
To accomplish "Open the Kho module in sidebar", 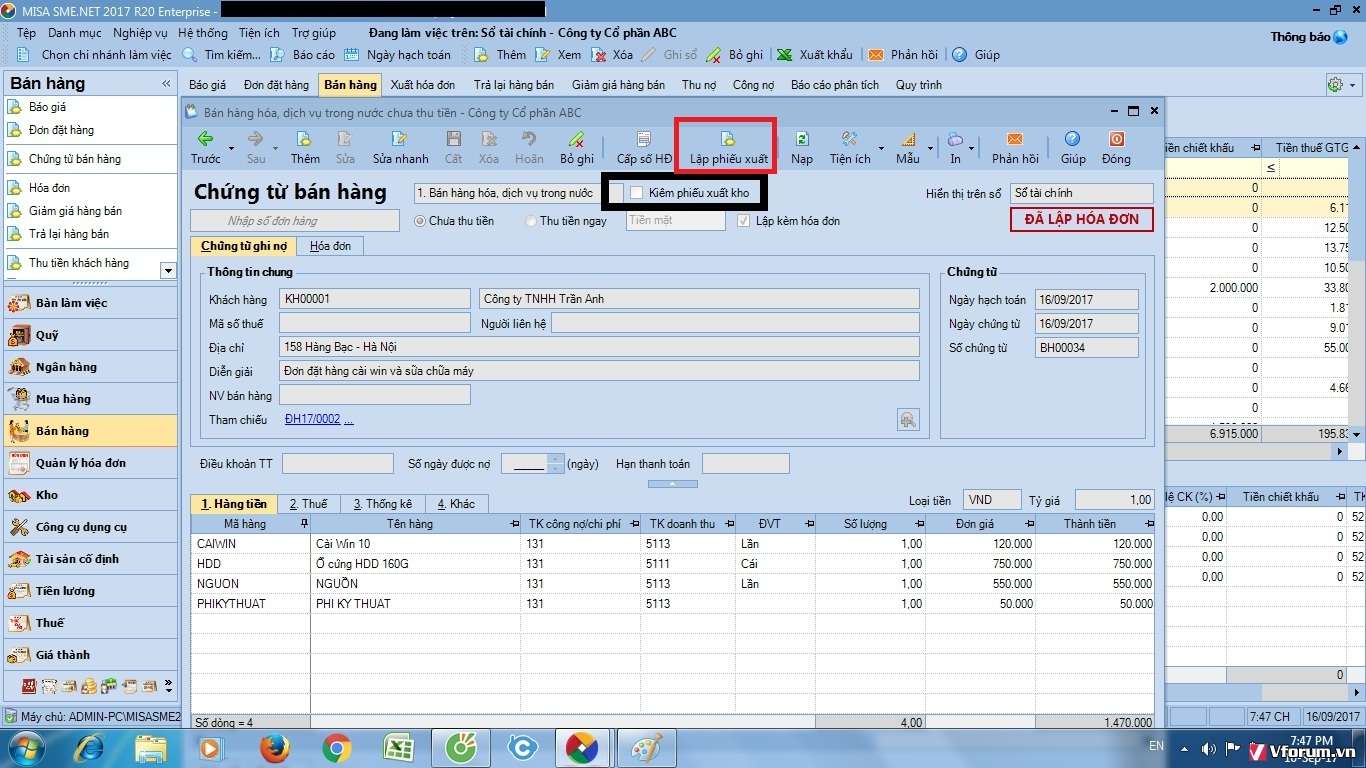I will [x=47, y=495].
